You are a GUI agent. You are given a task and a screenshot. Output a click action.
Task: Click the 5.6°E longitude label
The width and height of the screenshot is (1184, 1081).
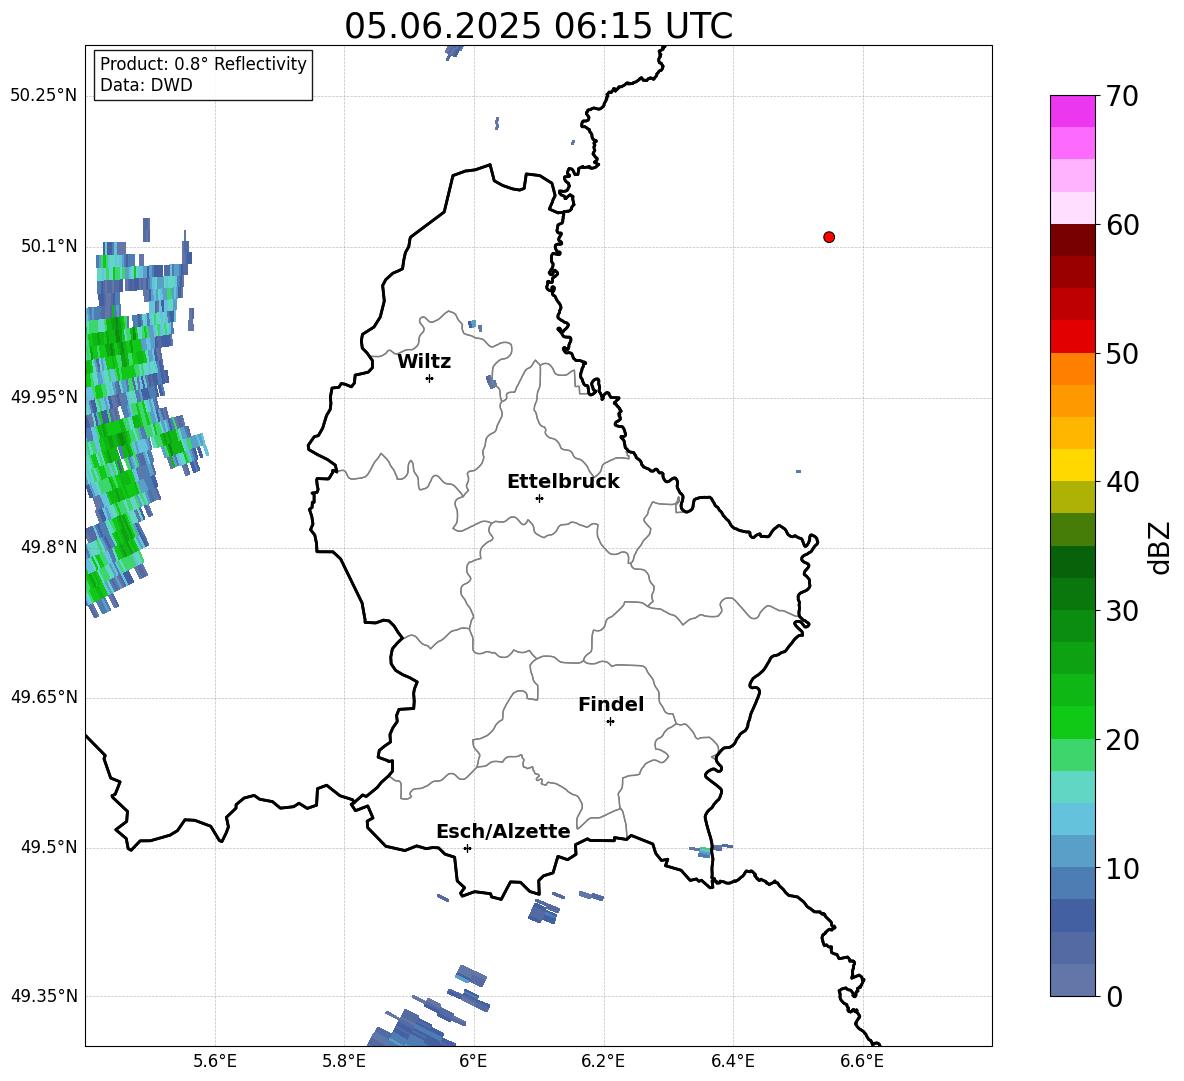pos(215,1061)
